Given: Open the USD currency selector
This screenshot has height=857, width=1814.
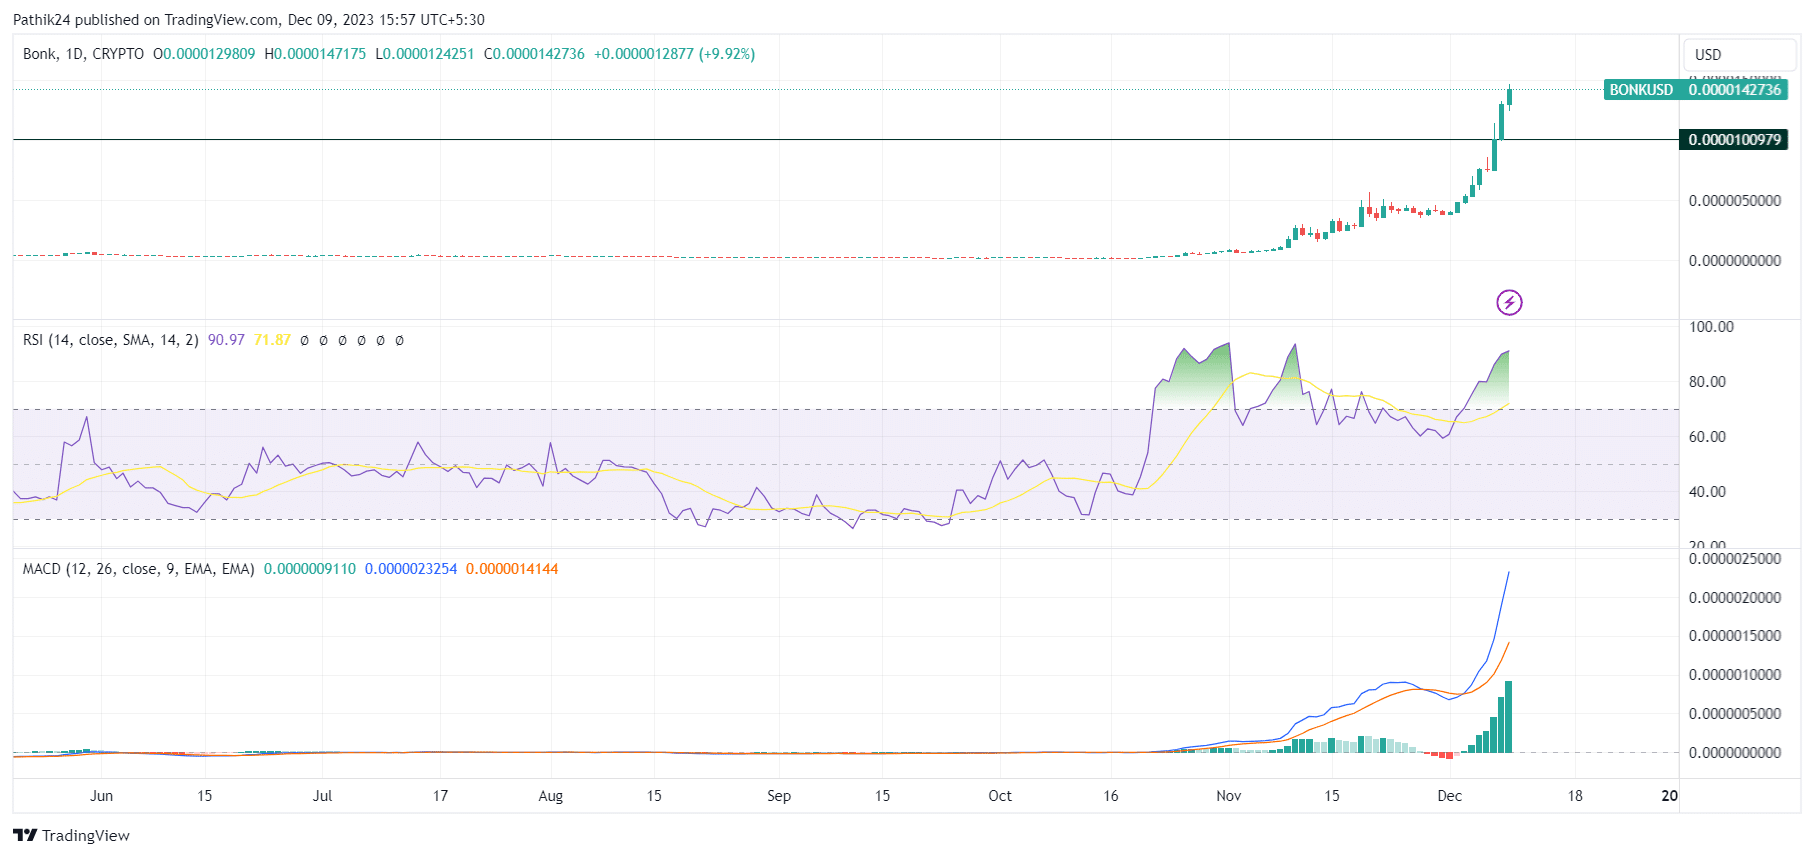Looking at the screenshot, I should pos(1739,55).
